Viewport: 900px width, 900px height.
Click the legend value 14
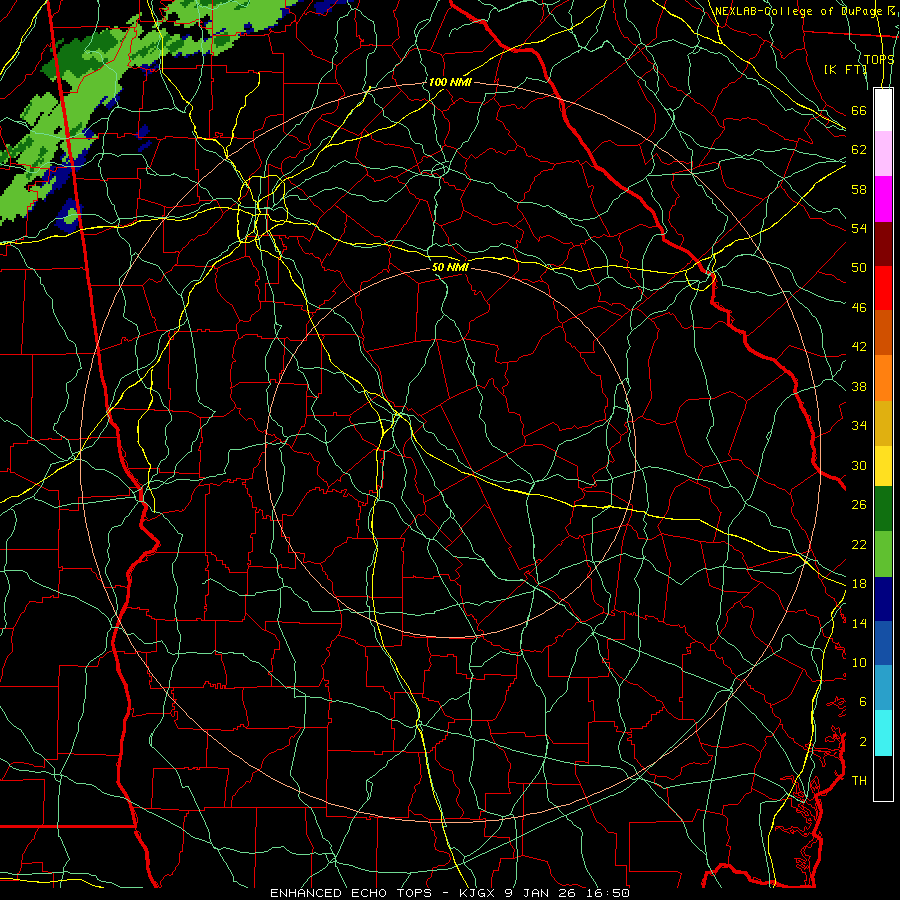click(x=859, y=623)
